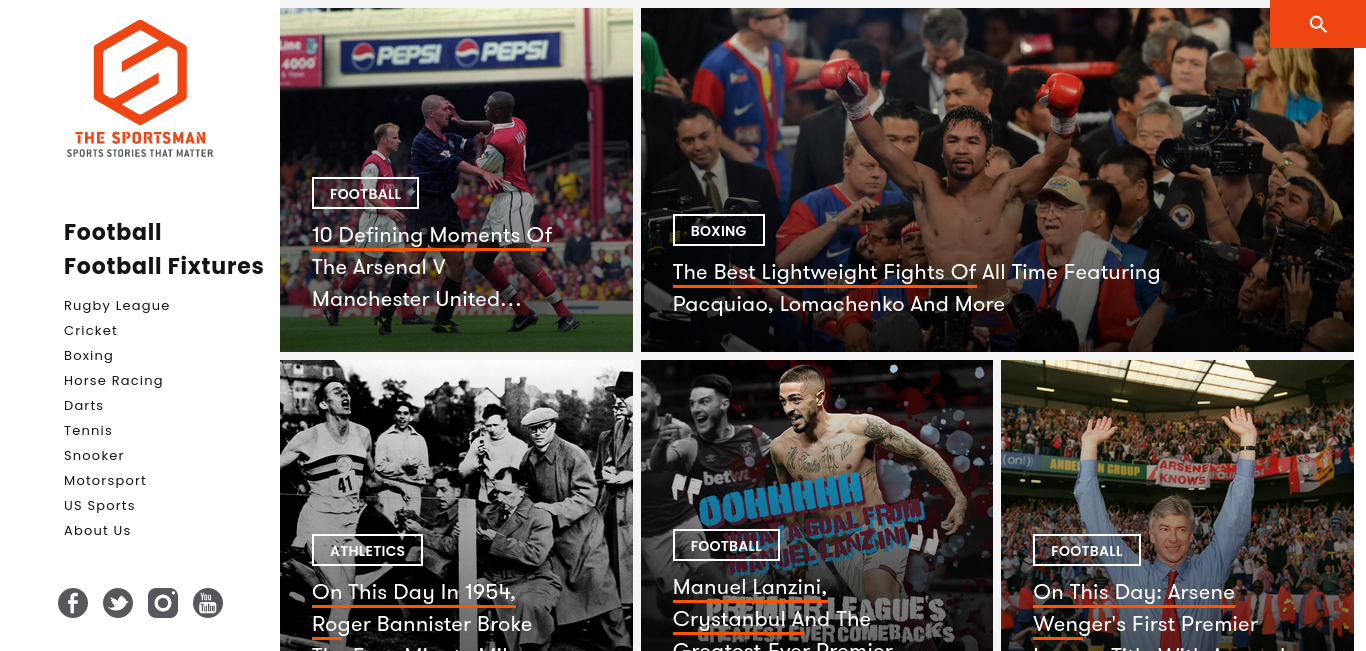Open the YouTube social icon
Screen dimensions: 1366x651
208,603
